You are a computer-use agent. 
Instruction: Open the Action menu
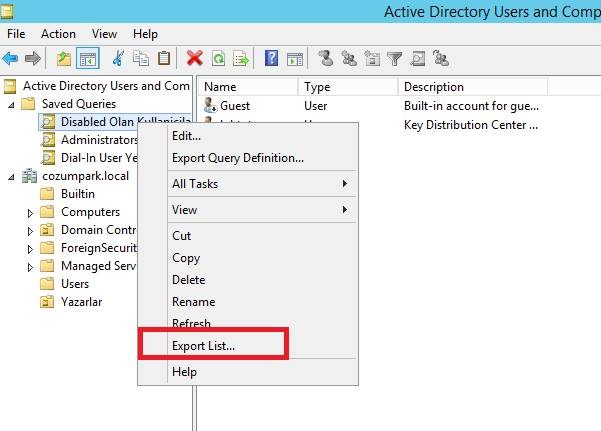click(x=58, y=34)
